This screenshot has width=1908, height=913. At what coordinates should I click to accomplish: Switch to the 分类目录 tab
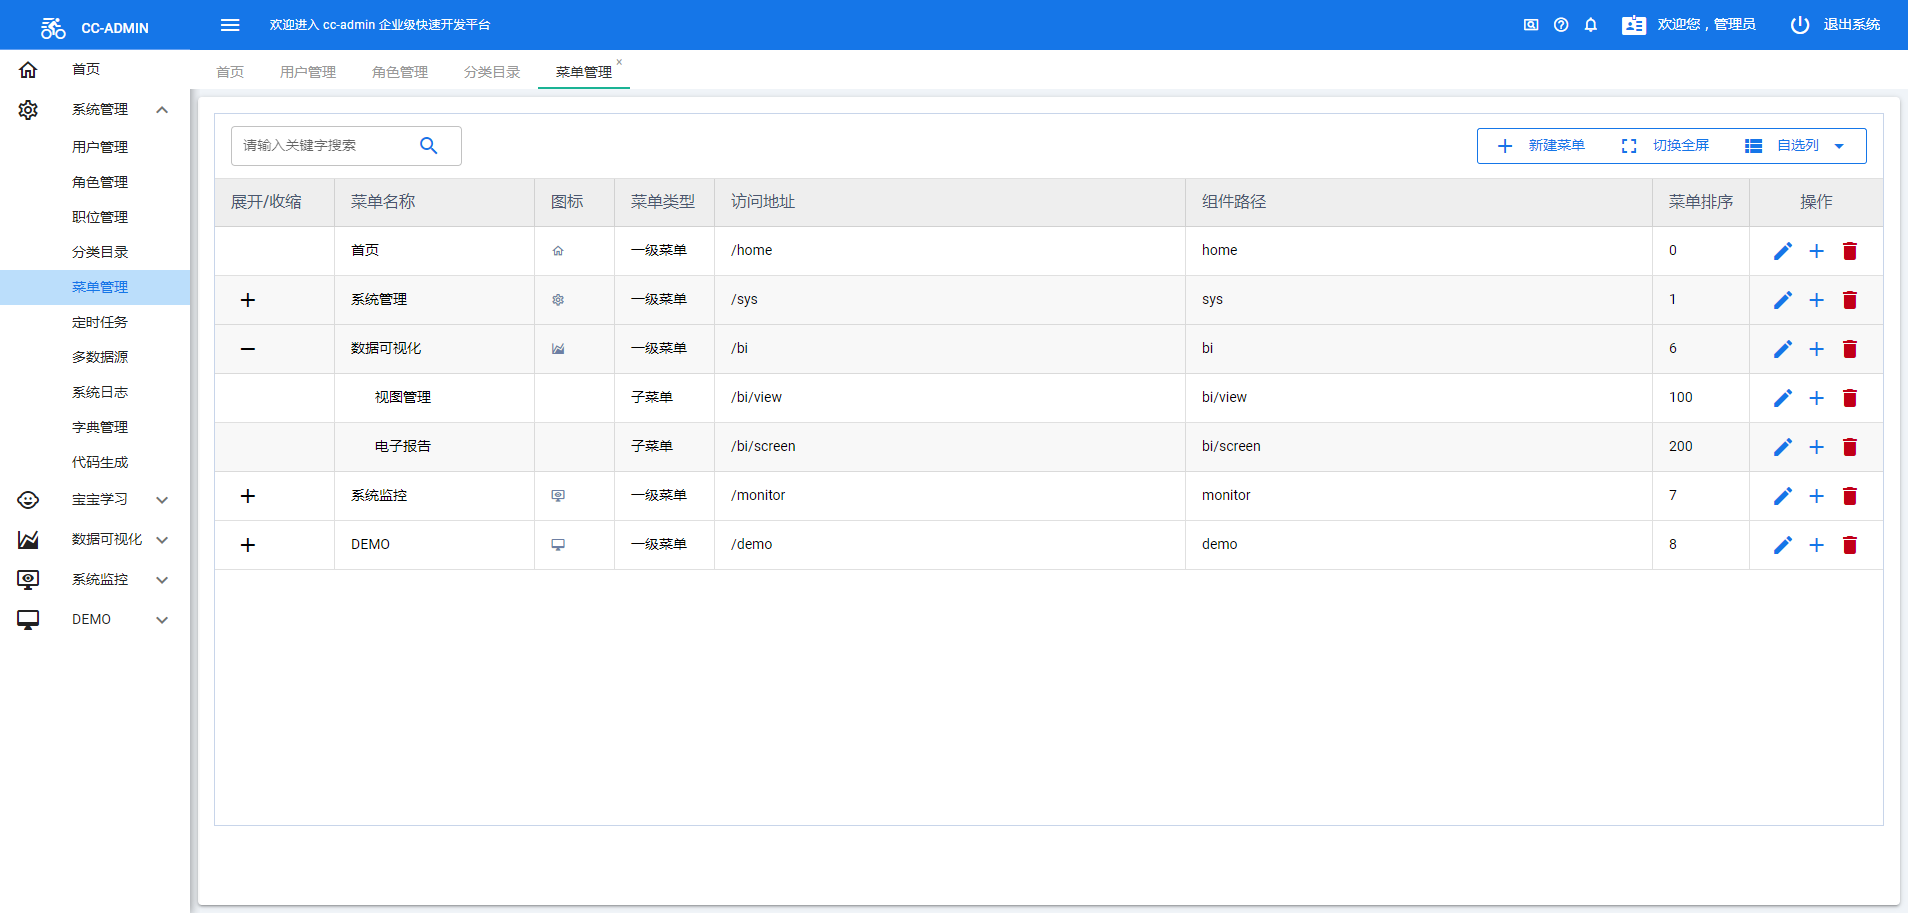coord(492,72)
